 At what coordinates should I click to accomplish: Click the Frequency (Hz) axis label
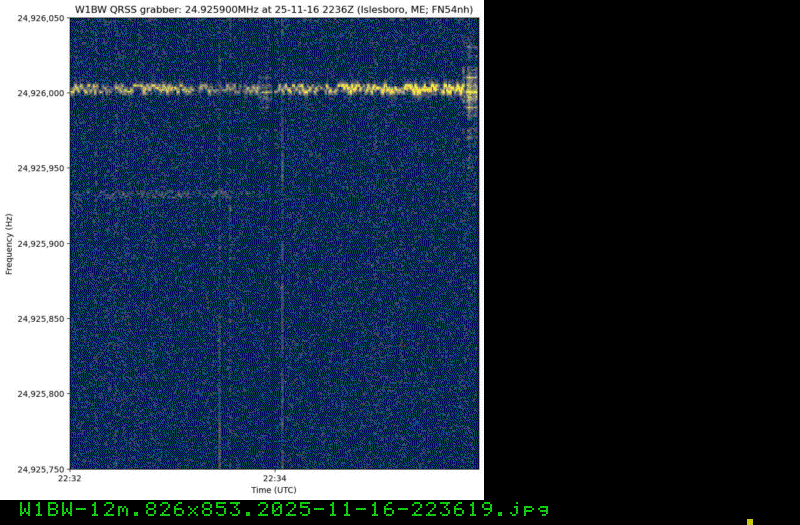point(9,243)
